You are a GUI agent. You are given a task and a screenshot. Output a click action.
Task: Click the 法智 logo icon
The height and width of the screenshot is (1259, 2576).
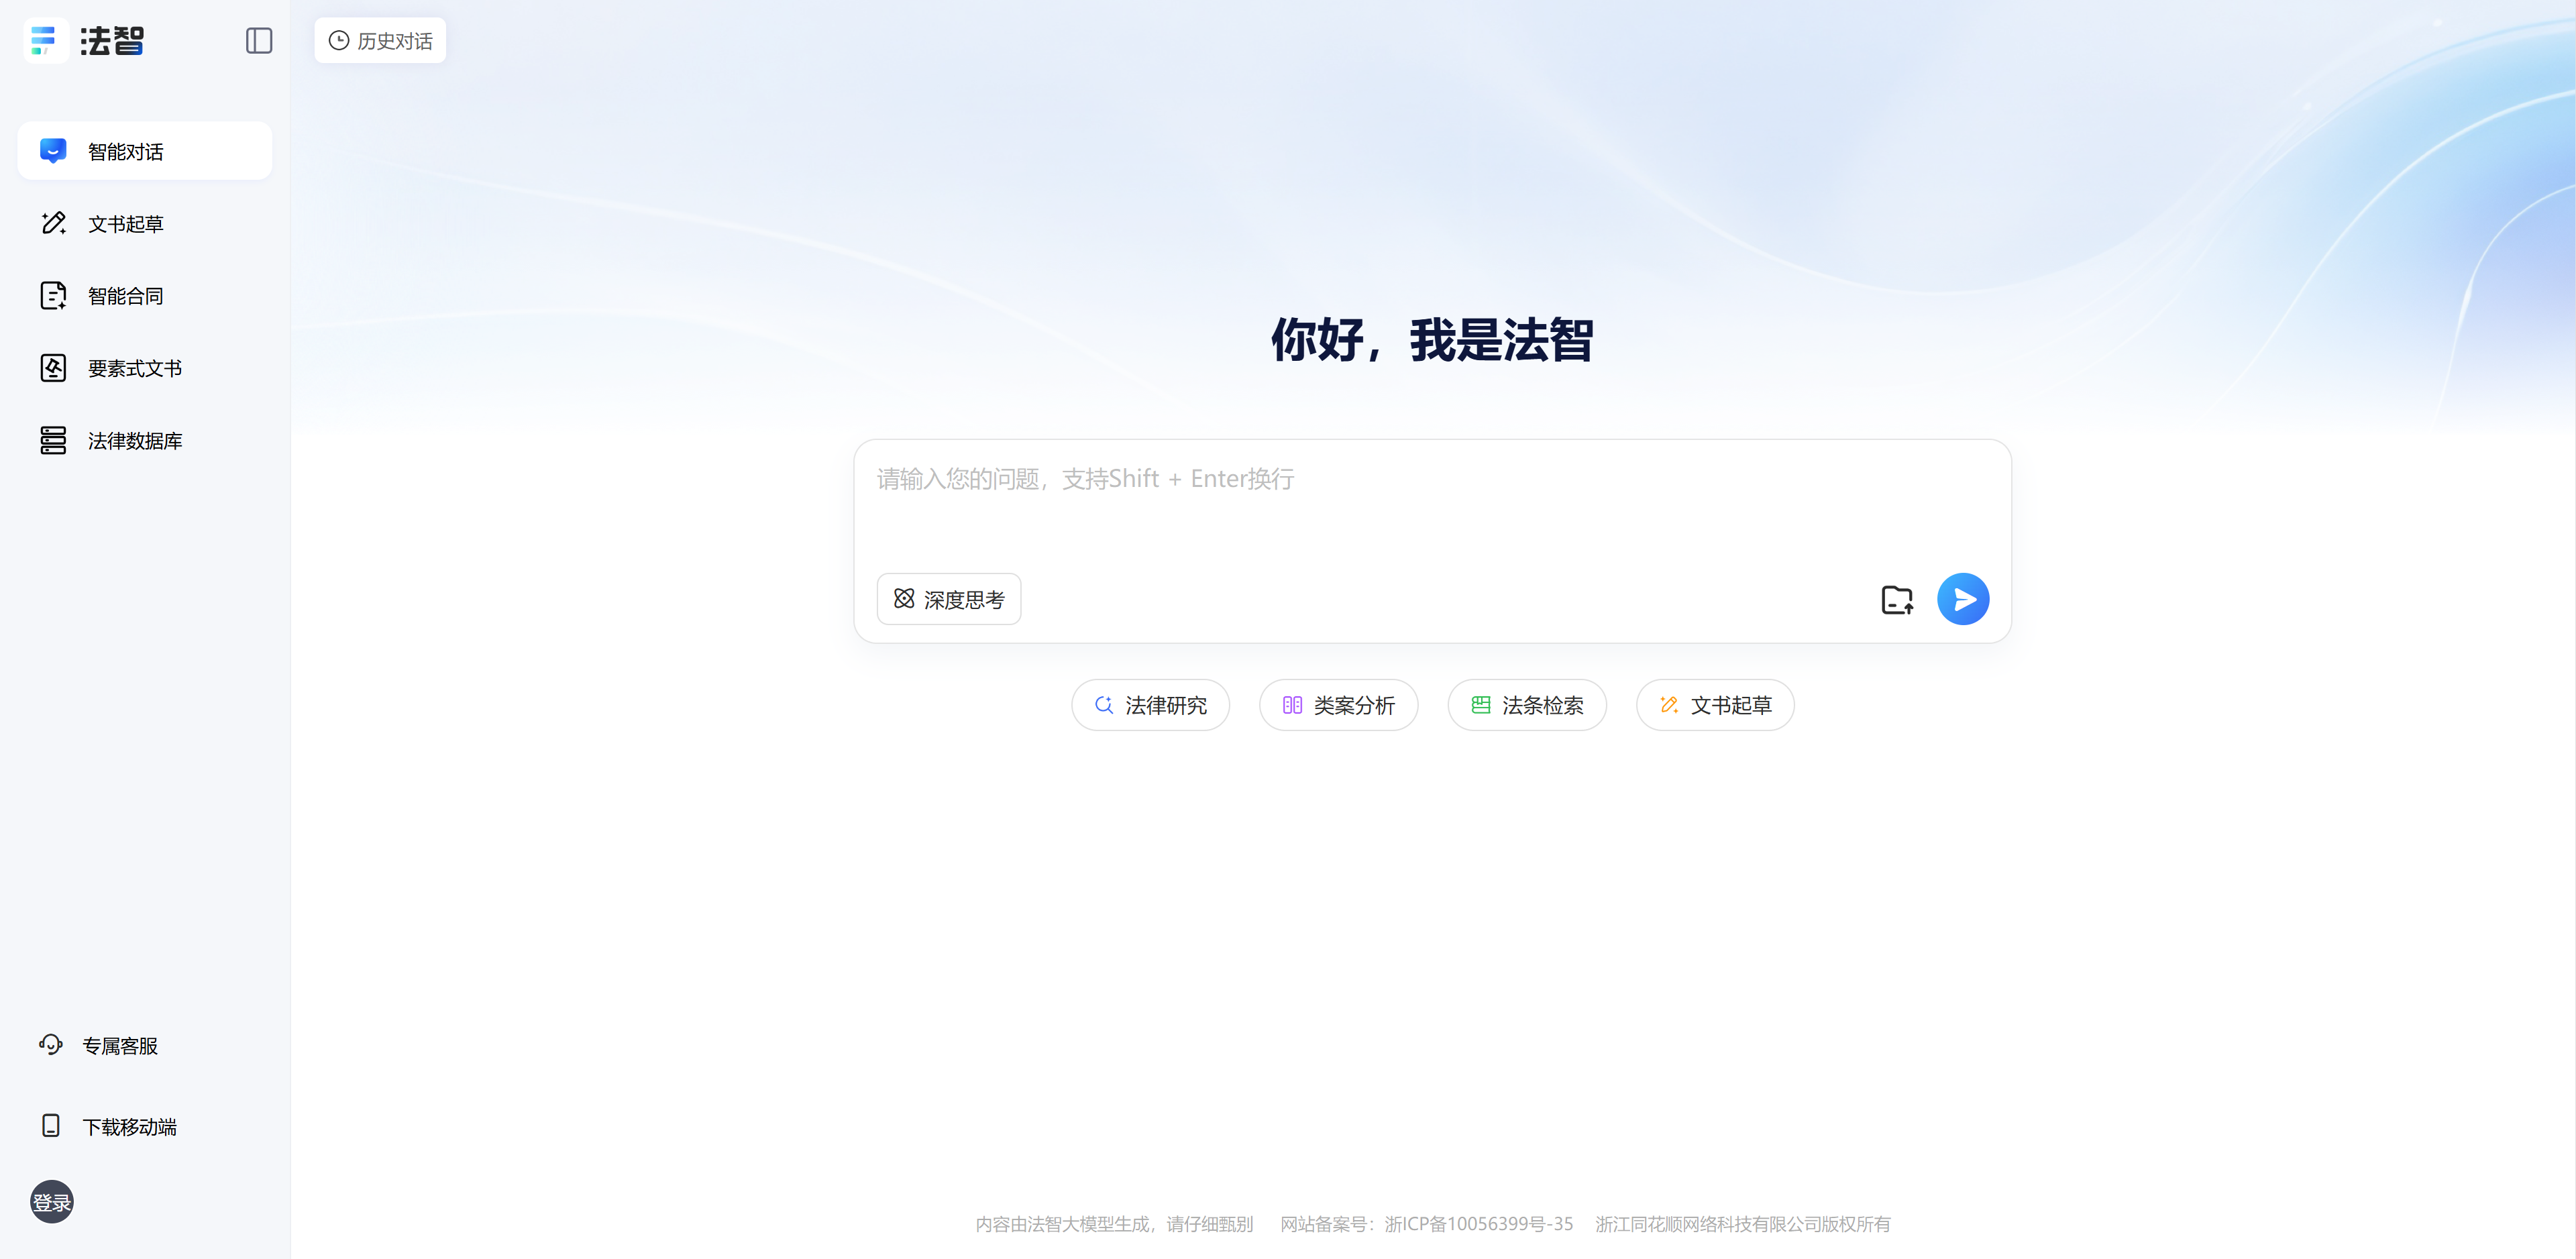[45, 41]
